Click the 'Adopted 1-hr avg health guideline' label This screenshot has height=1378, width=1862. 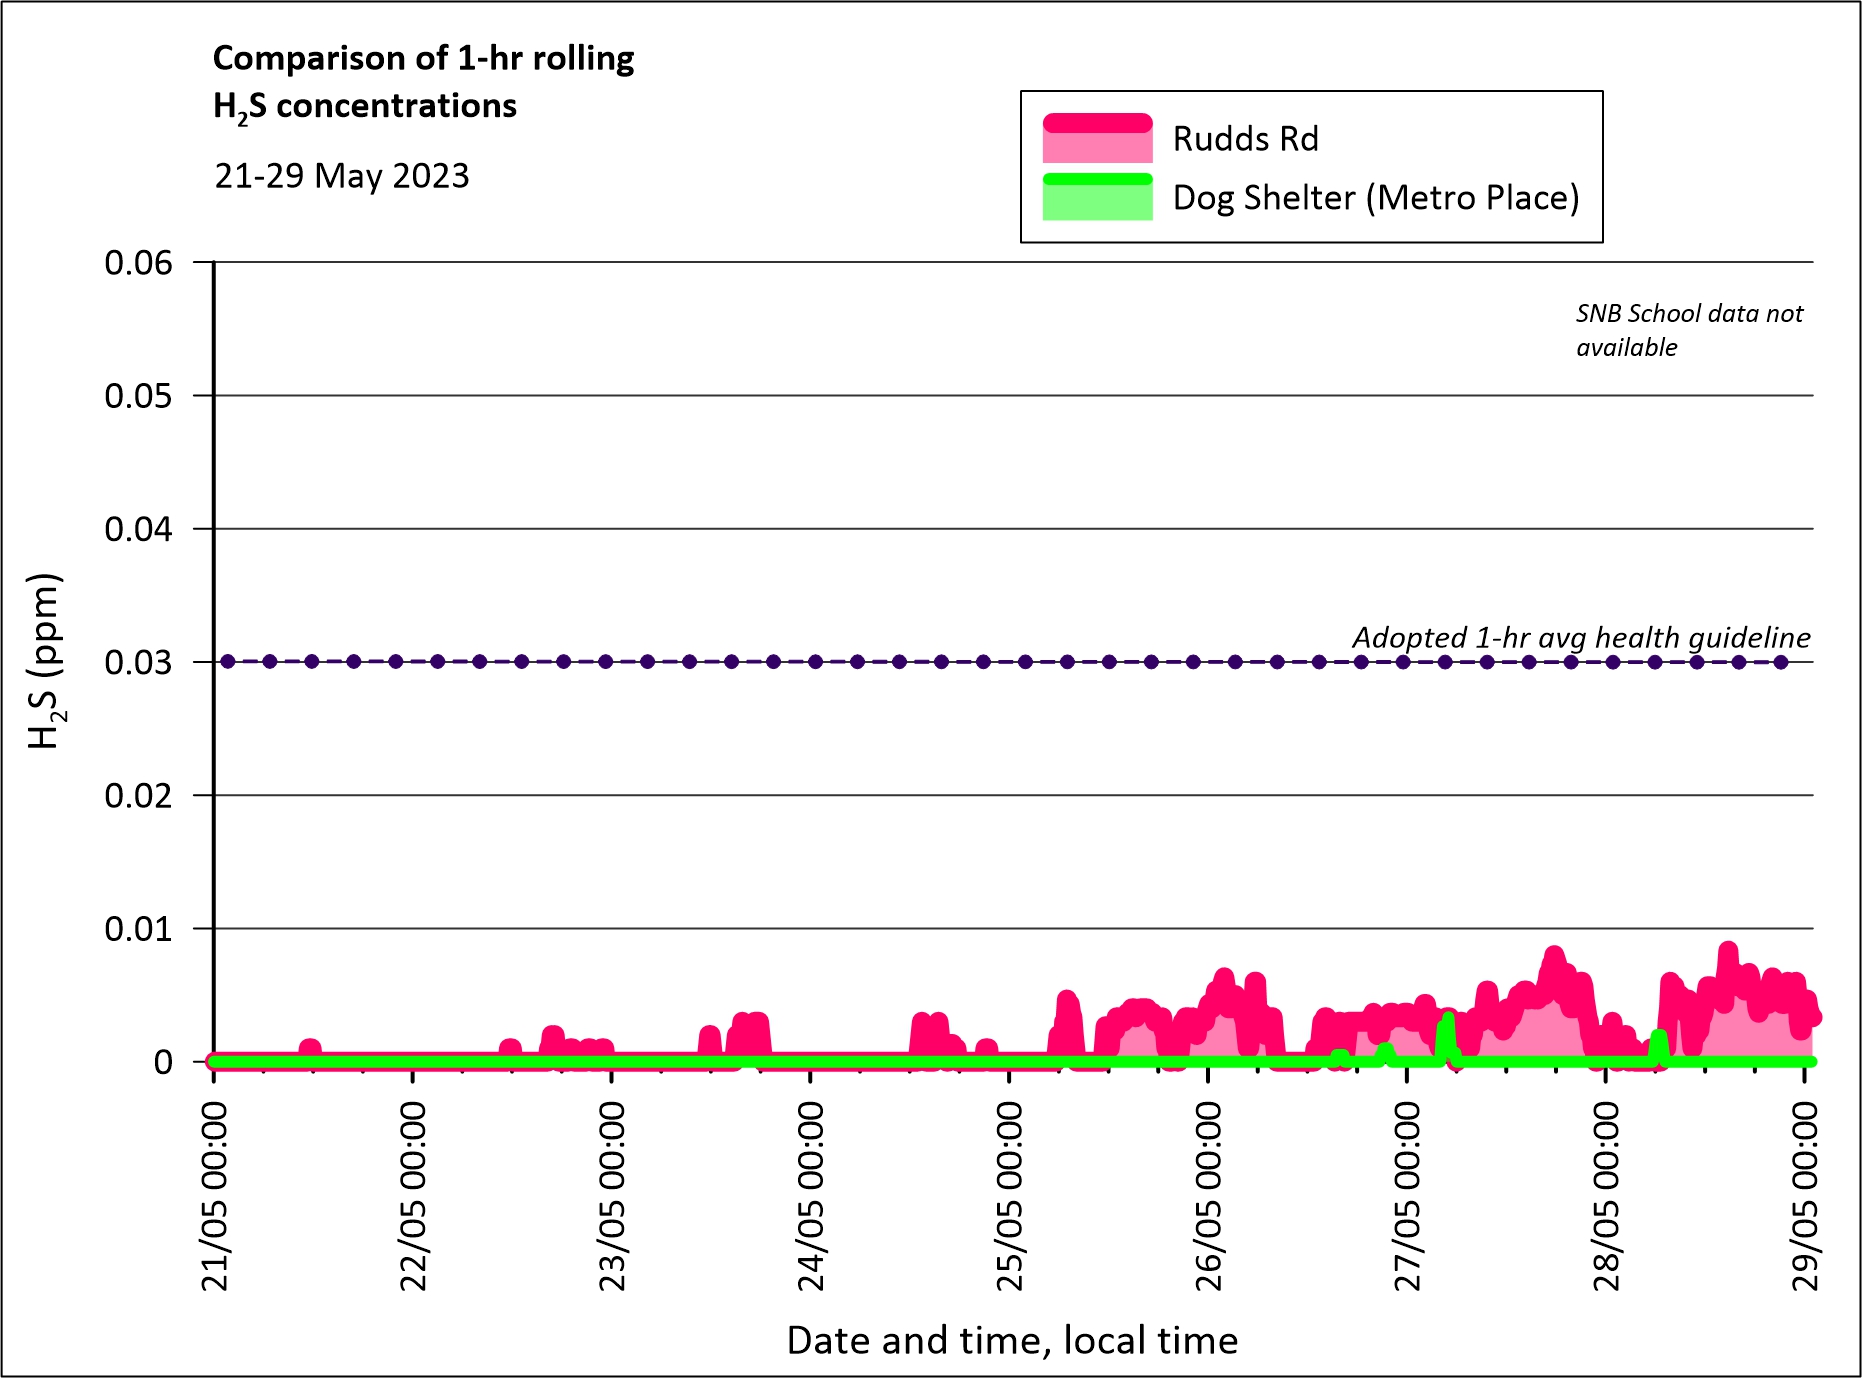click(1580, 637)
